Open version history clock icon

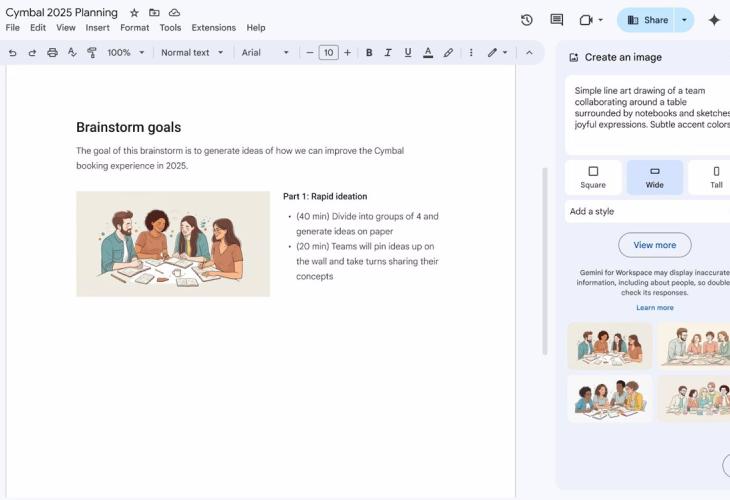click(x=527, y=20)
